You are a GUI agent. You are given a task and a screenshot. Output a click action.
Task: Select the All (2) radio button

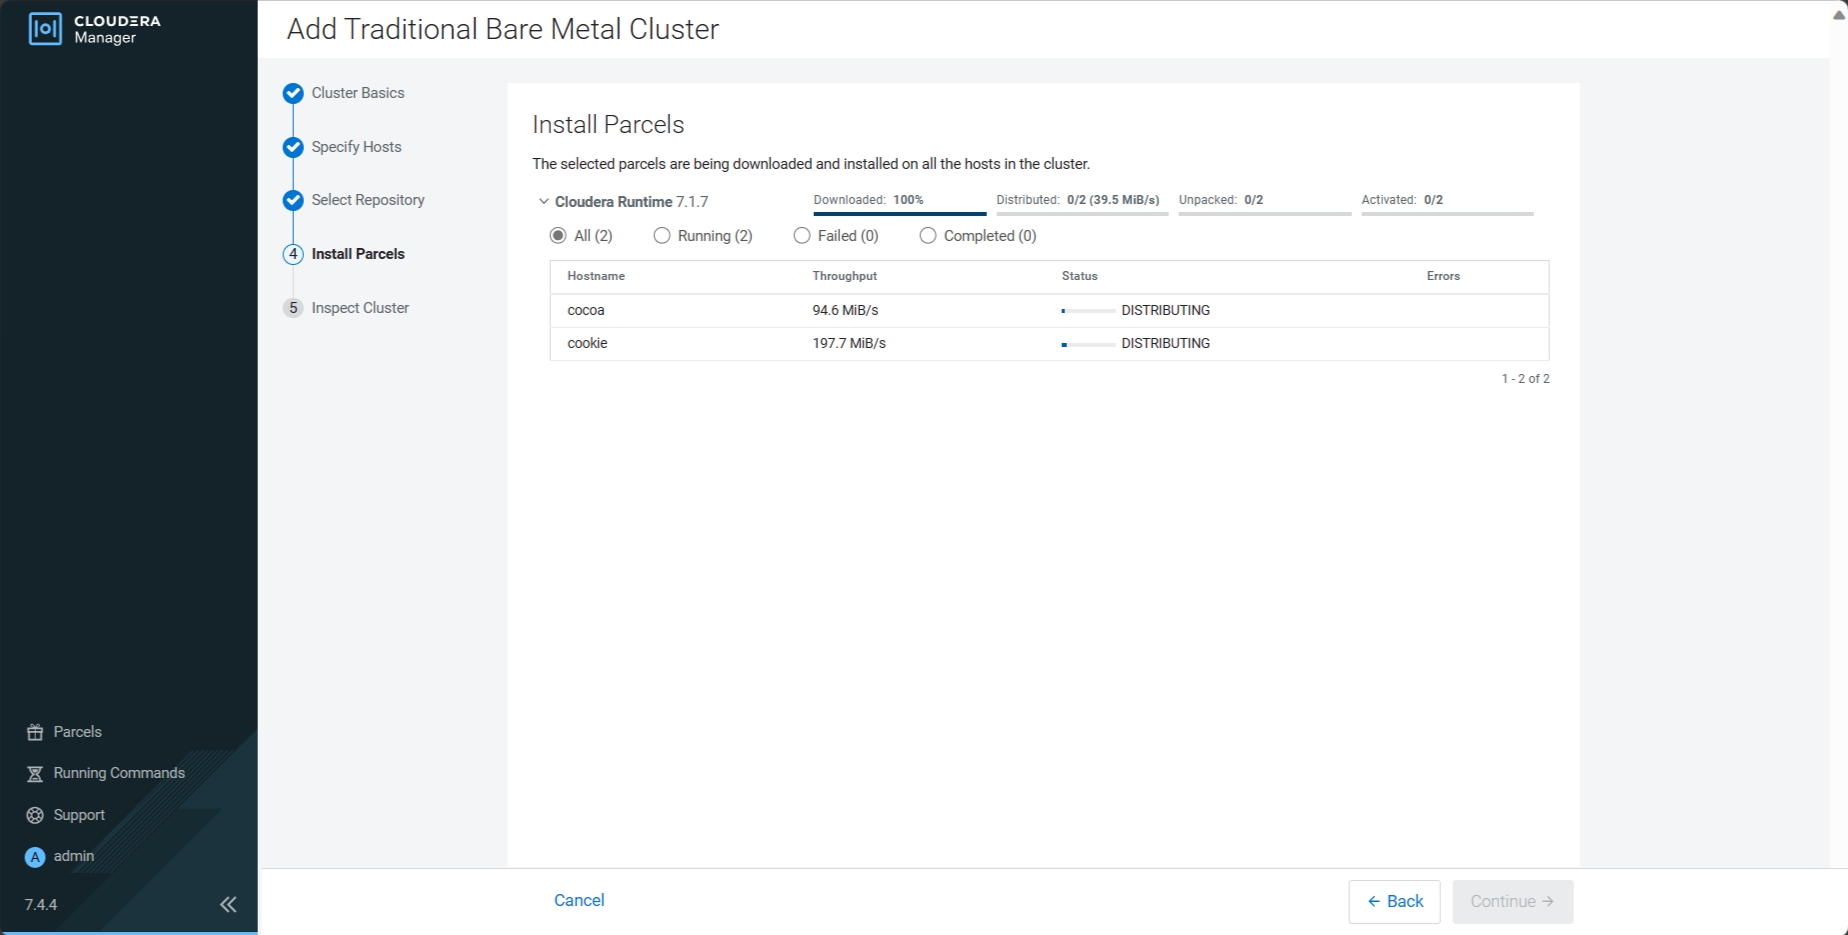click(558, 236)
